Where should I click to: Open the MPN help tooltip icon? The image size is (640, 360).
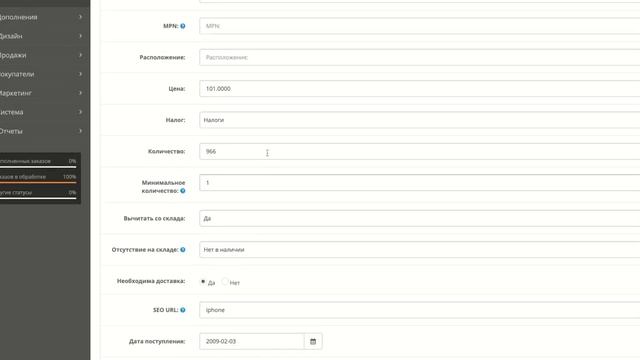click(183, 26)
